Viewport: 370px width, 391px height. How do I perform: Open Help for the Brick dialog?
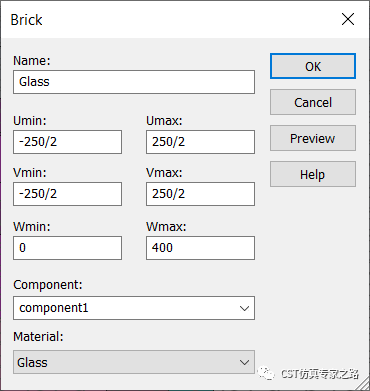click(313, 174)
